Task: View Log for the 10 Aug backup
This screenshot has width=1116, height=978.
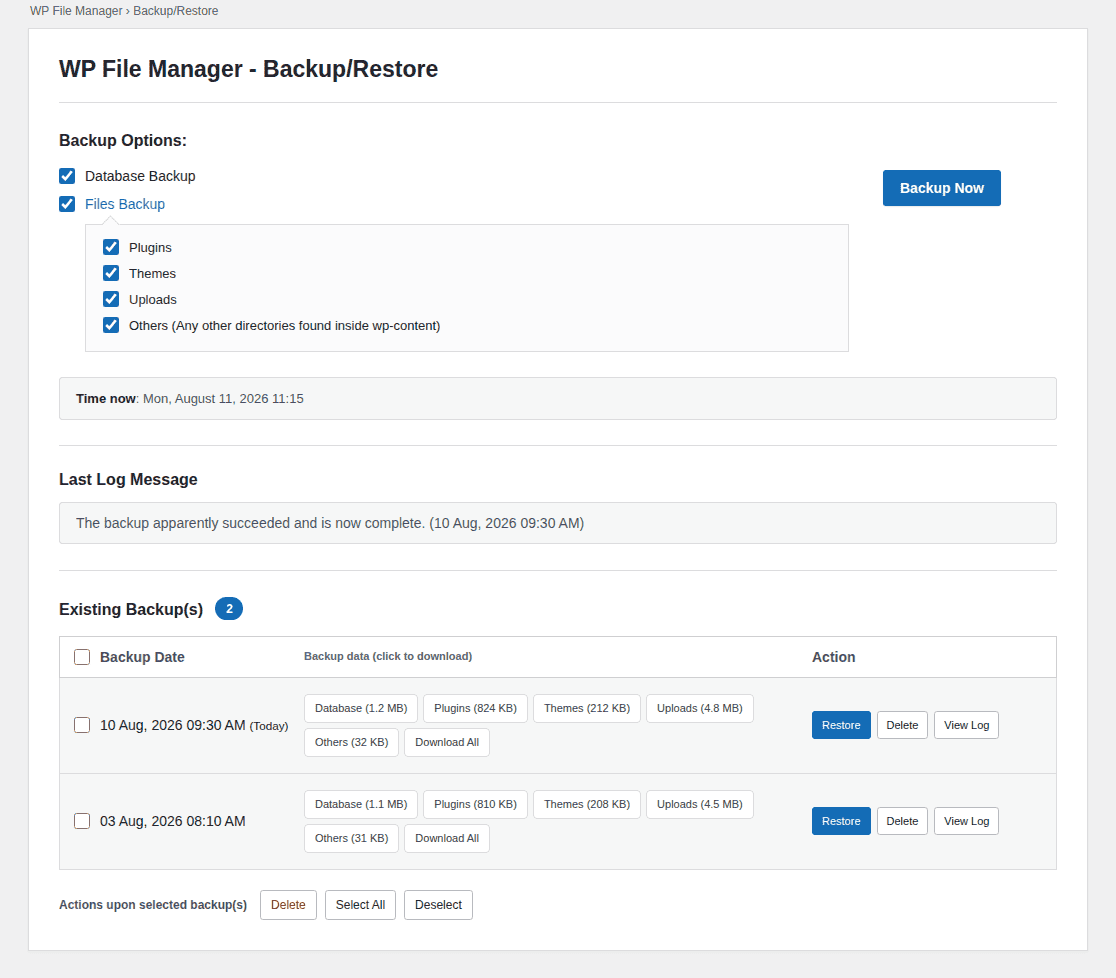Action: click(967, 725)
